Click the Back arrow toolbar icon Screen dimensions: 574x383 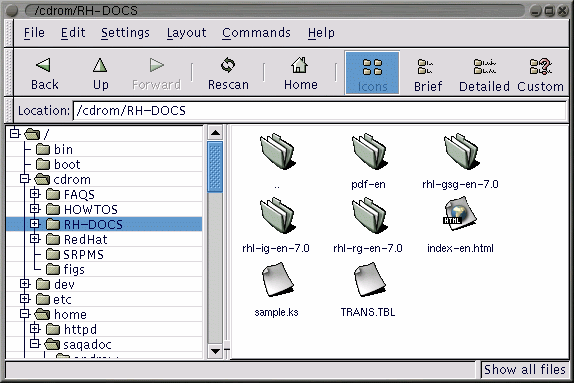pos(44,65)
